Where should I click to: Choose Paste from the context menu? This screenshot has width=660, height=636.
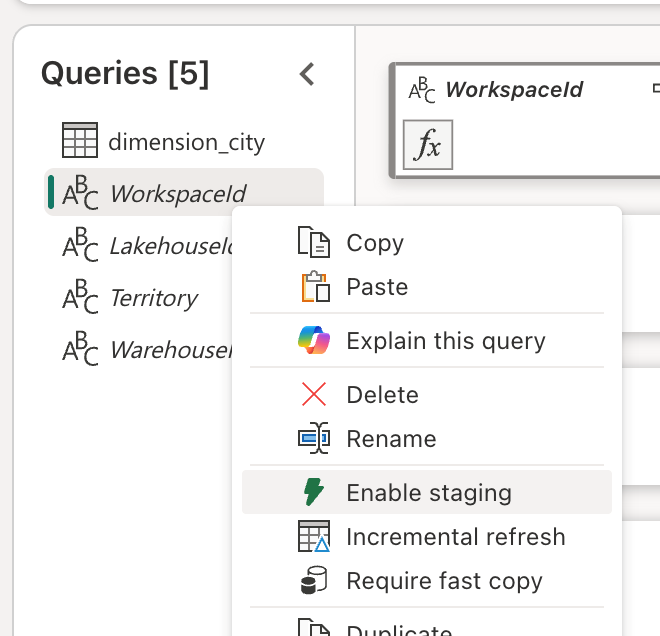pyautogui.click(x=427, y=287)
